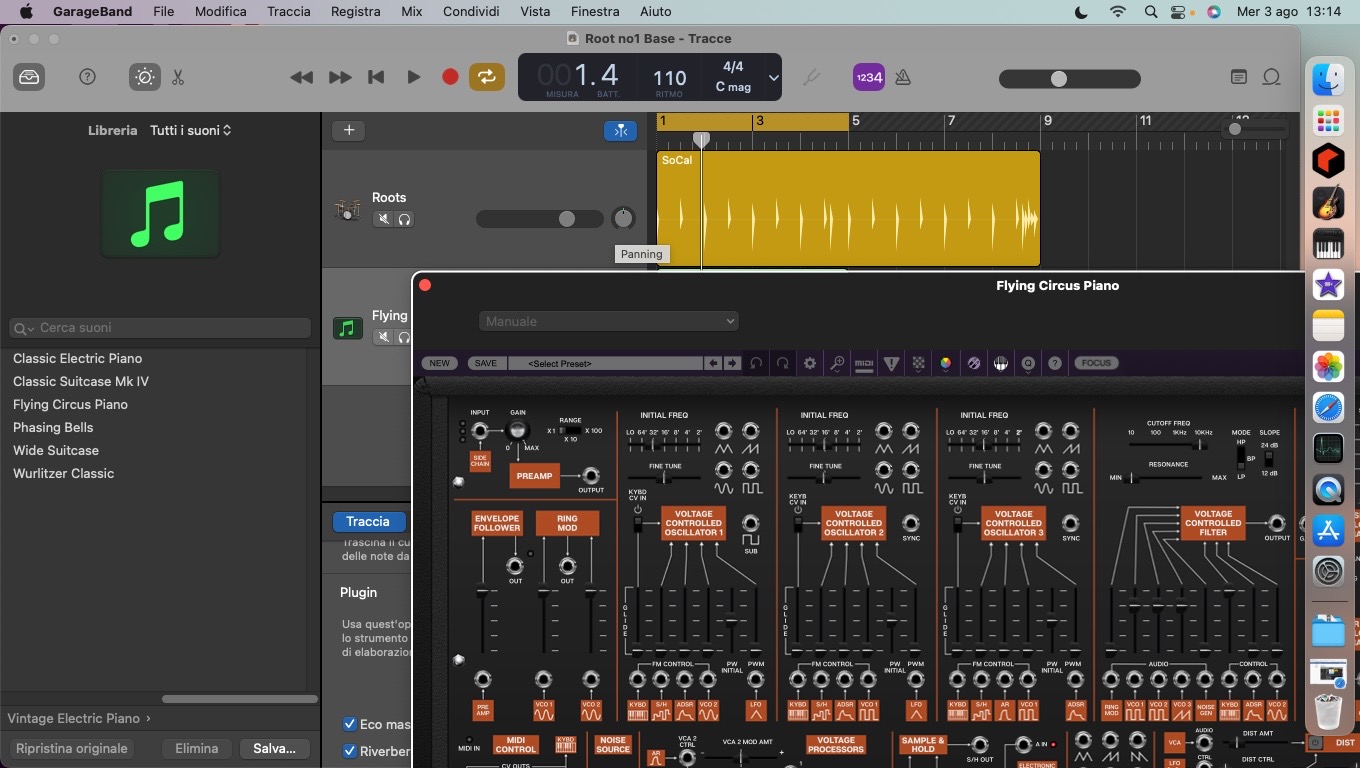Viewport: 1360px width, 768px height.
Task: Click the Elimina button
Action: point(196,748)
